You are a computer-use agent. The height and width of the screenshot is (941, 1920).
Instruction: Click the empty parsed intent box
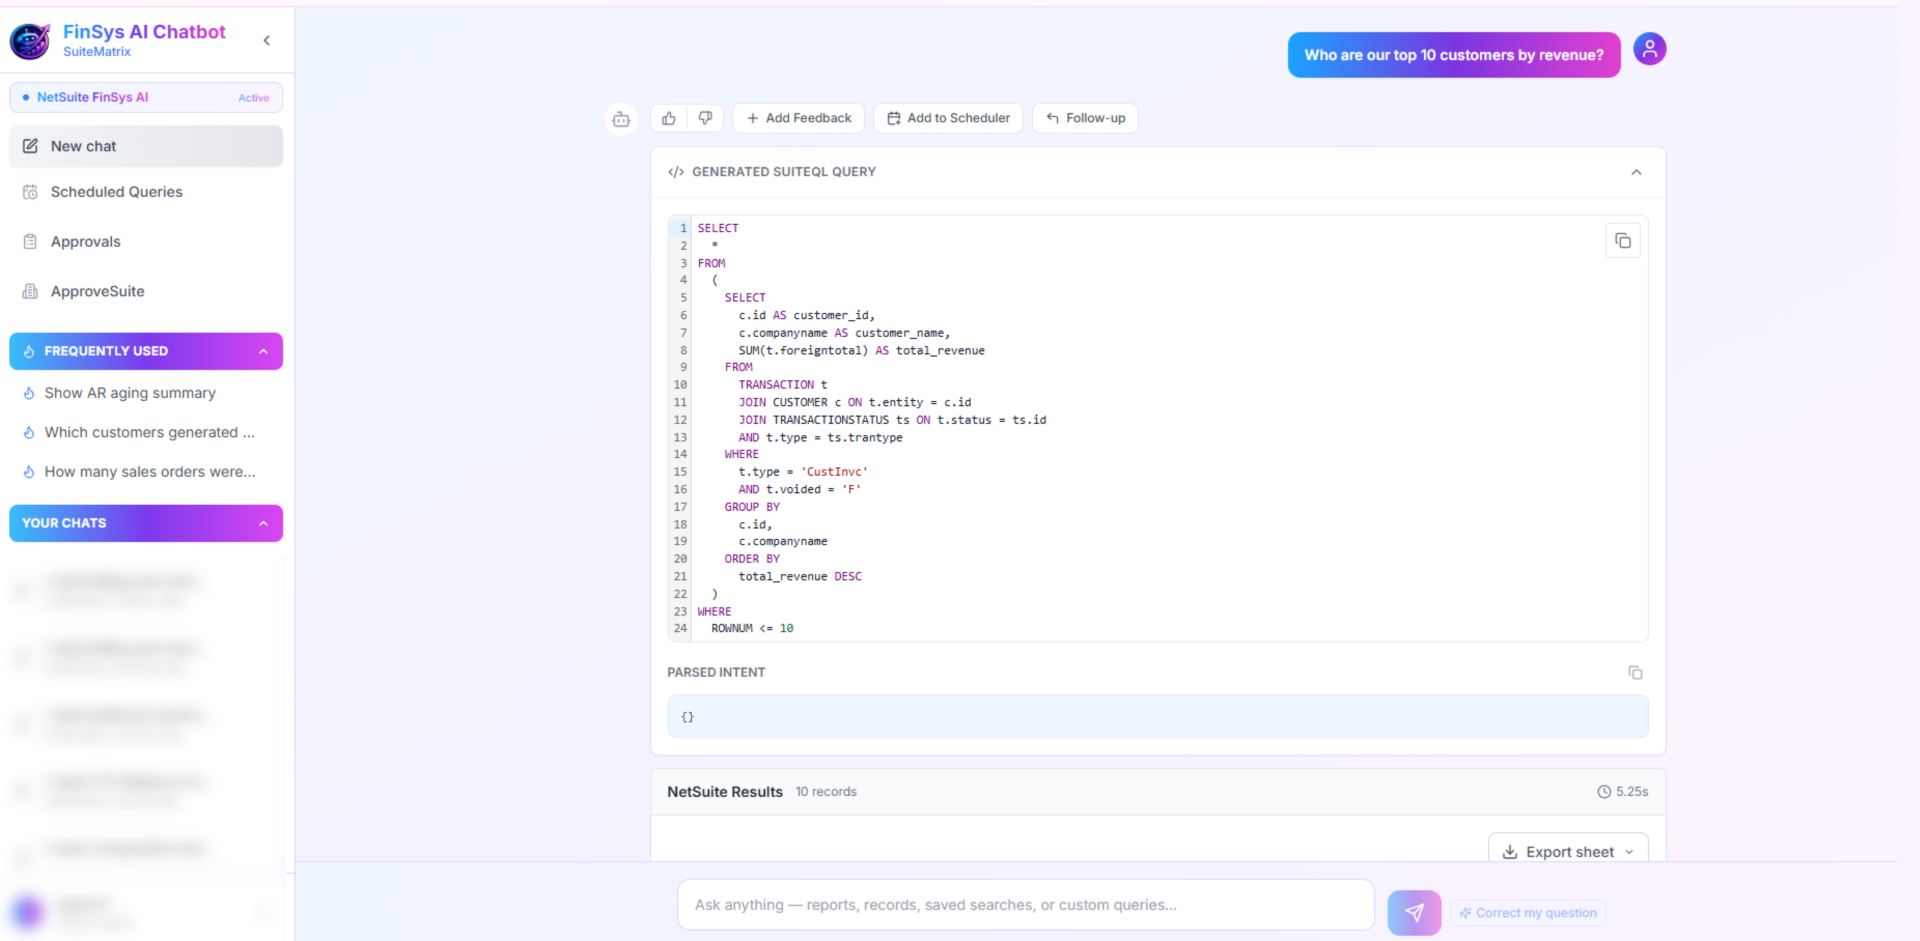point(1157,717)
